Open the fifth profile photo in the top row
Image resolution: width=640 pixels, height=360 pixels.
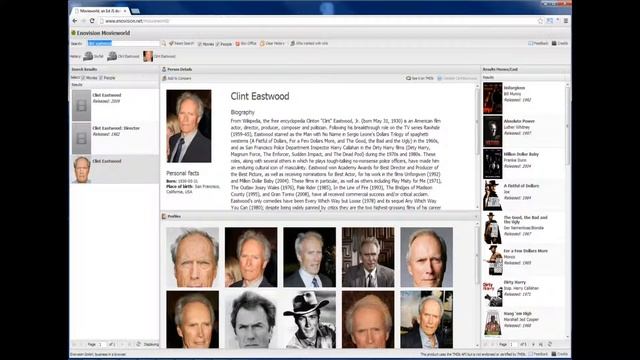(x=427, y=257)
